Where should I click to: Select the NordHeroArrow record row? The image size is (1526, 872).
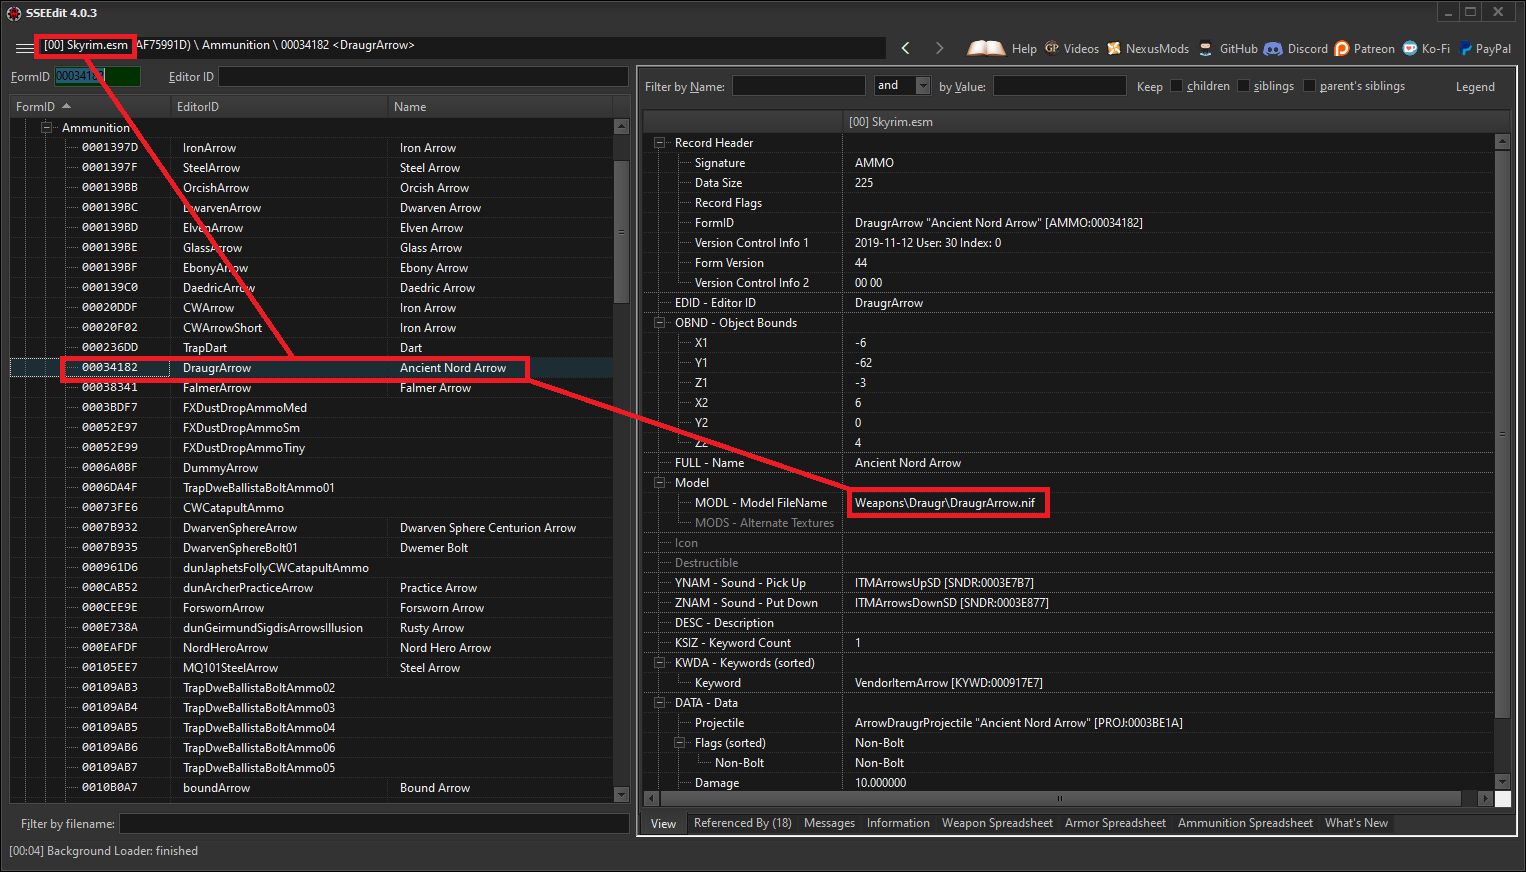(x=312, y=648)
